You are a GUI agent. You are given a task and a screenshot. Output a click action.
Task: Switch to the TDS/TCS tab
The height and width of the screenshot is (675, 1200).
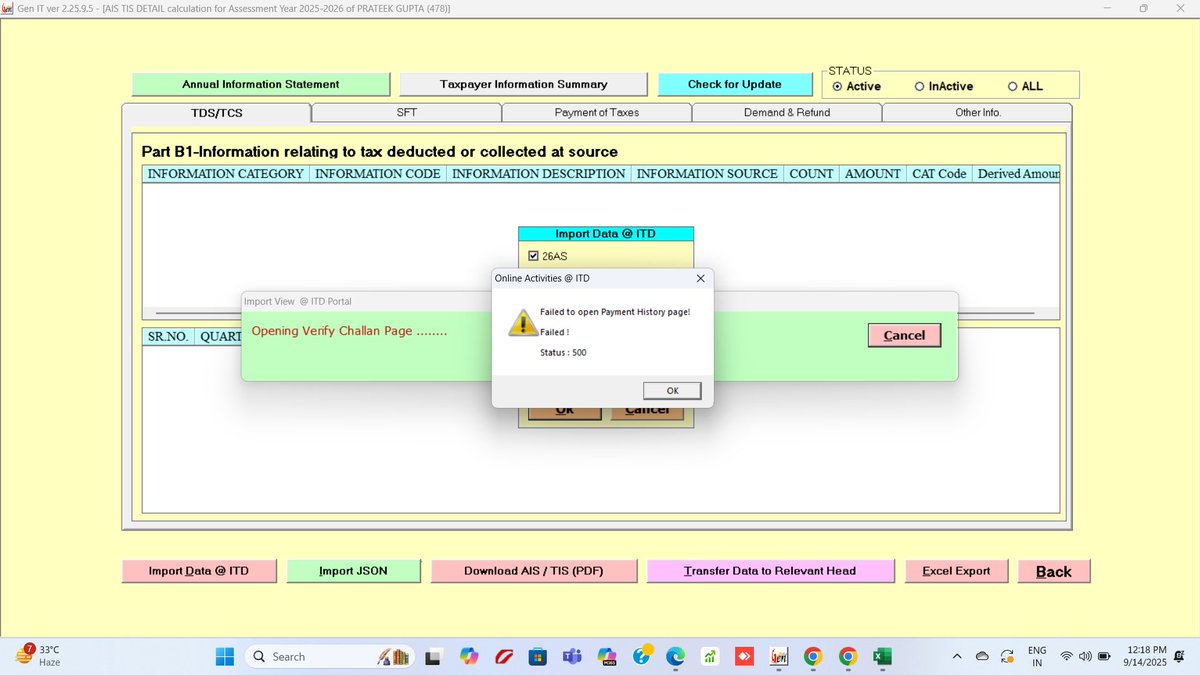pyautogui.click(x=217, y=113)
